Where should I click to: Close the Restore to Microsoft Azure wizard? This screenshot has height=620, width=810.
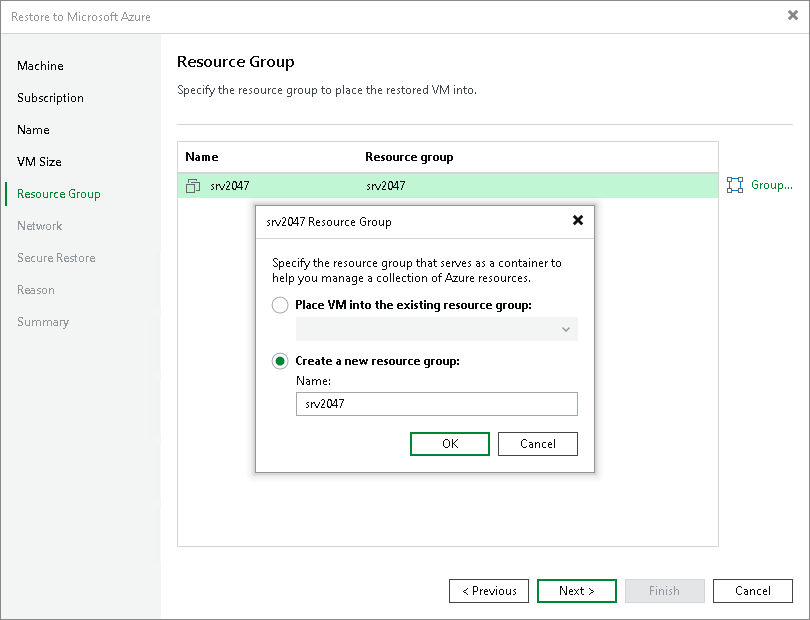[792, 16]
